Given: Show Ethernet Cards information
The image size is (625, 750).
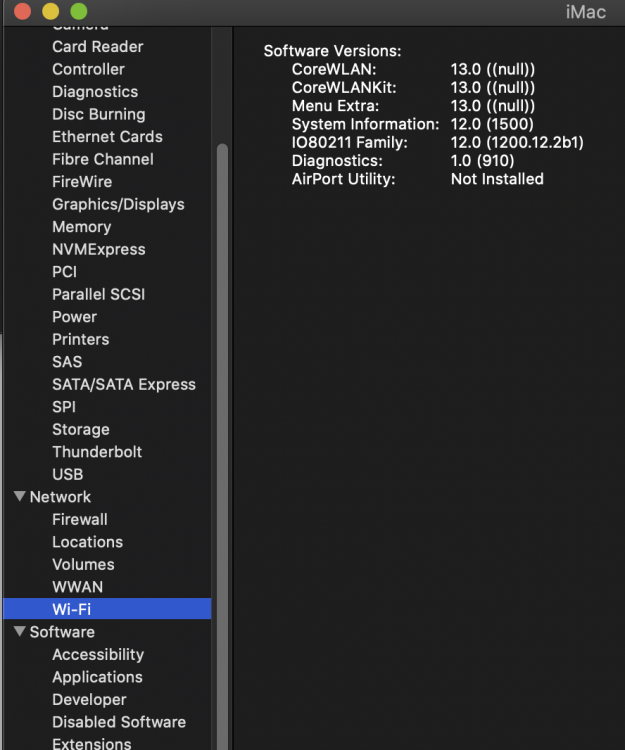Looking at the screenshot, I should coord(107,137).
